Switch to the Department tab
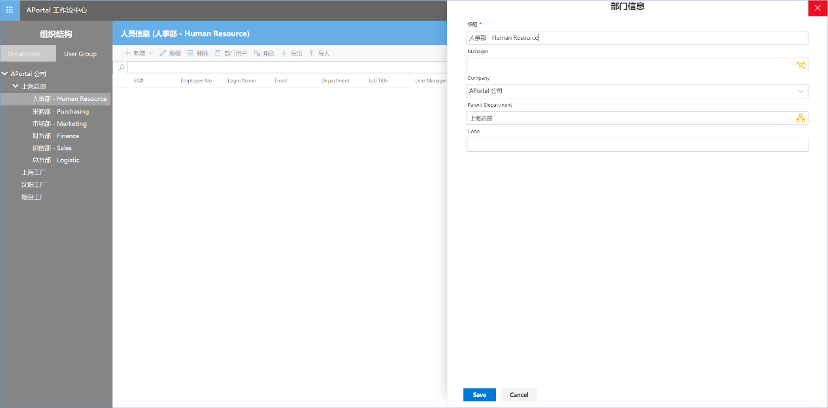 pos(27,54)
